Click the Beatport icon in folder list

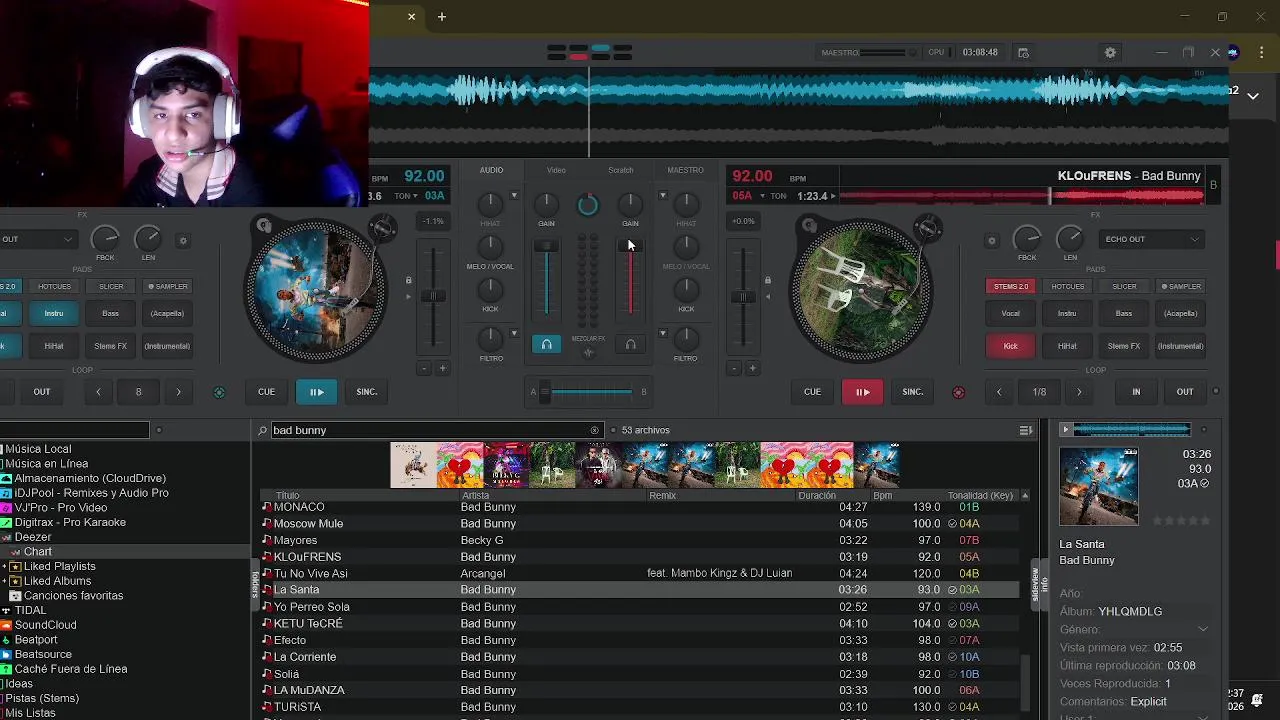coord(6,640)
